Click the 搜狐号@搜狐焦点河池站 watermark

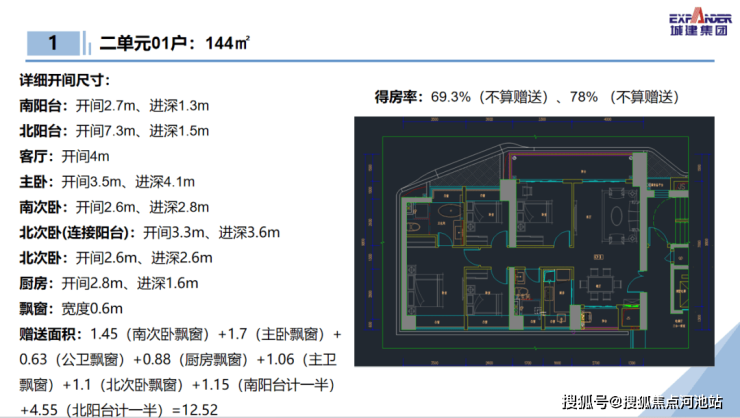pyautogui.click(x=642, y=402)
